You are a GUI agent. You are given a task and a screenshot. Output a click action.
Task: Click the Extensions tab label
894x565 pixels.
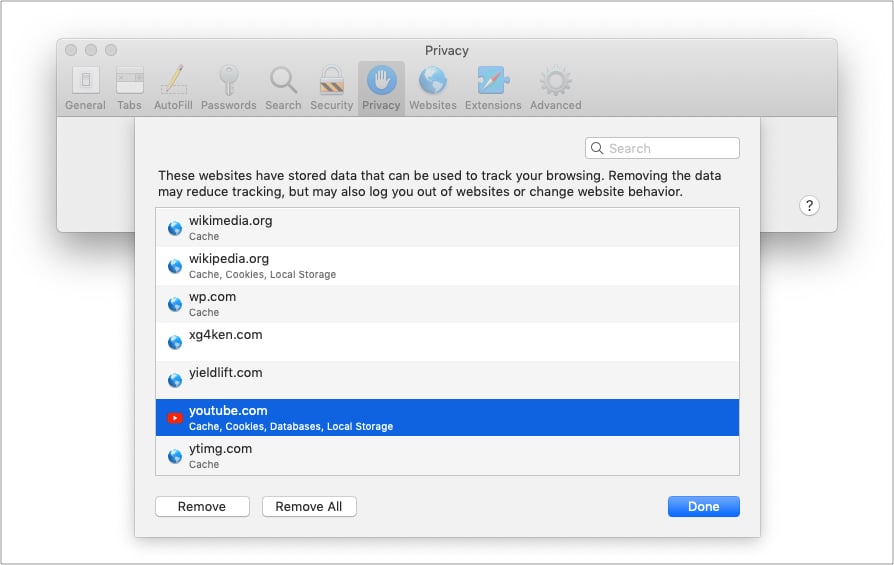tap(493, 105)
